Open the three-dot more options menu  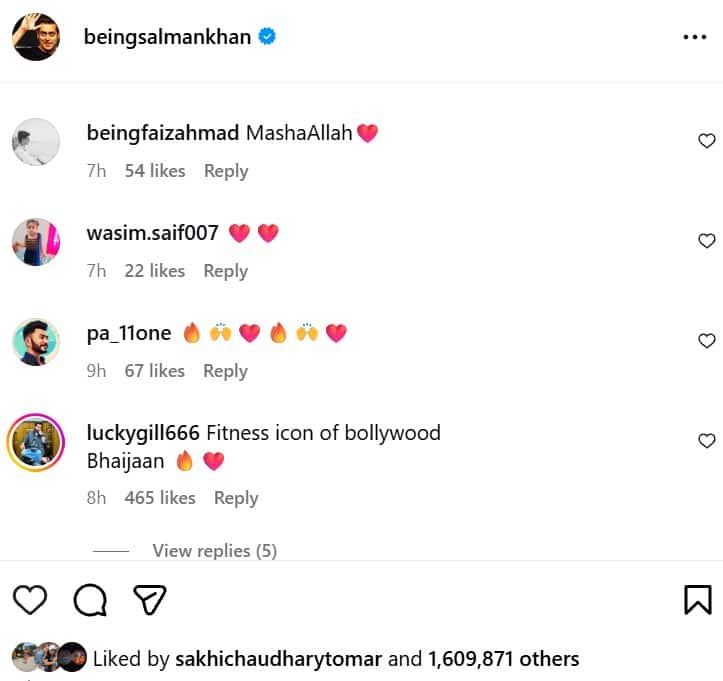(x=694, y=37)
